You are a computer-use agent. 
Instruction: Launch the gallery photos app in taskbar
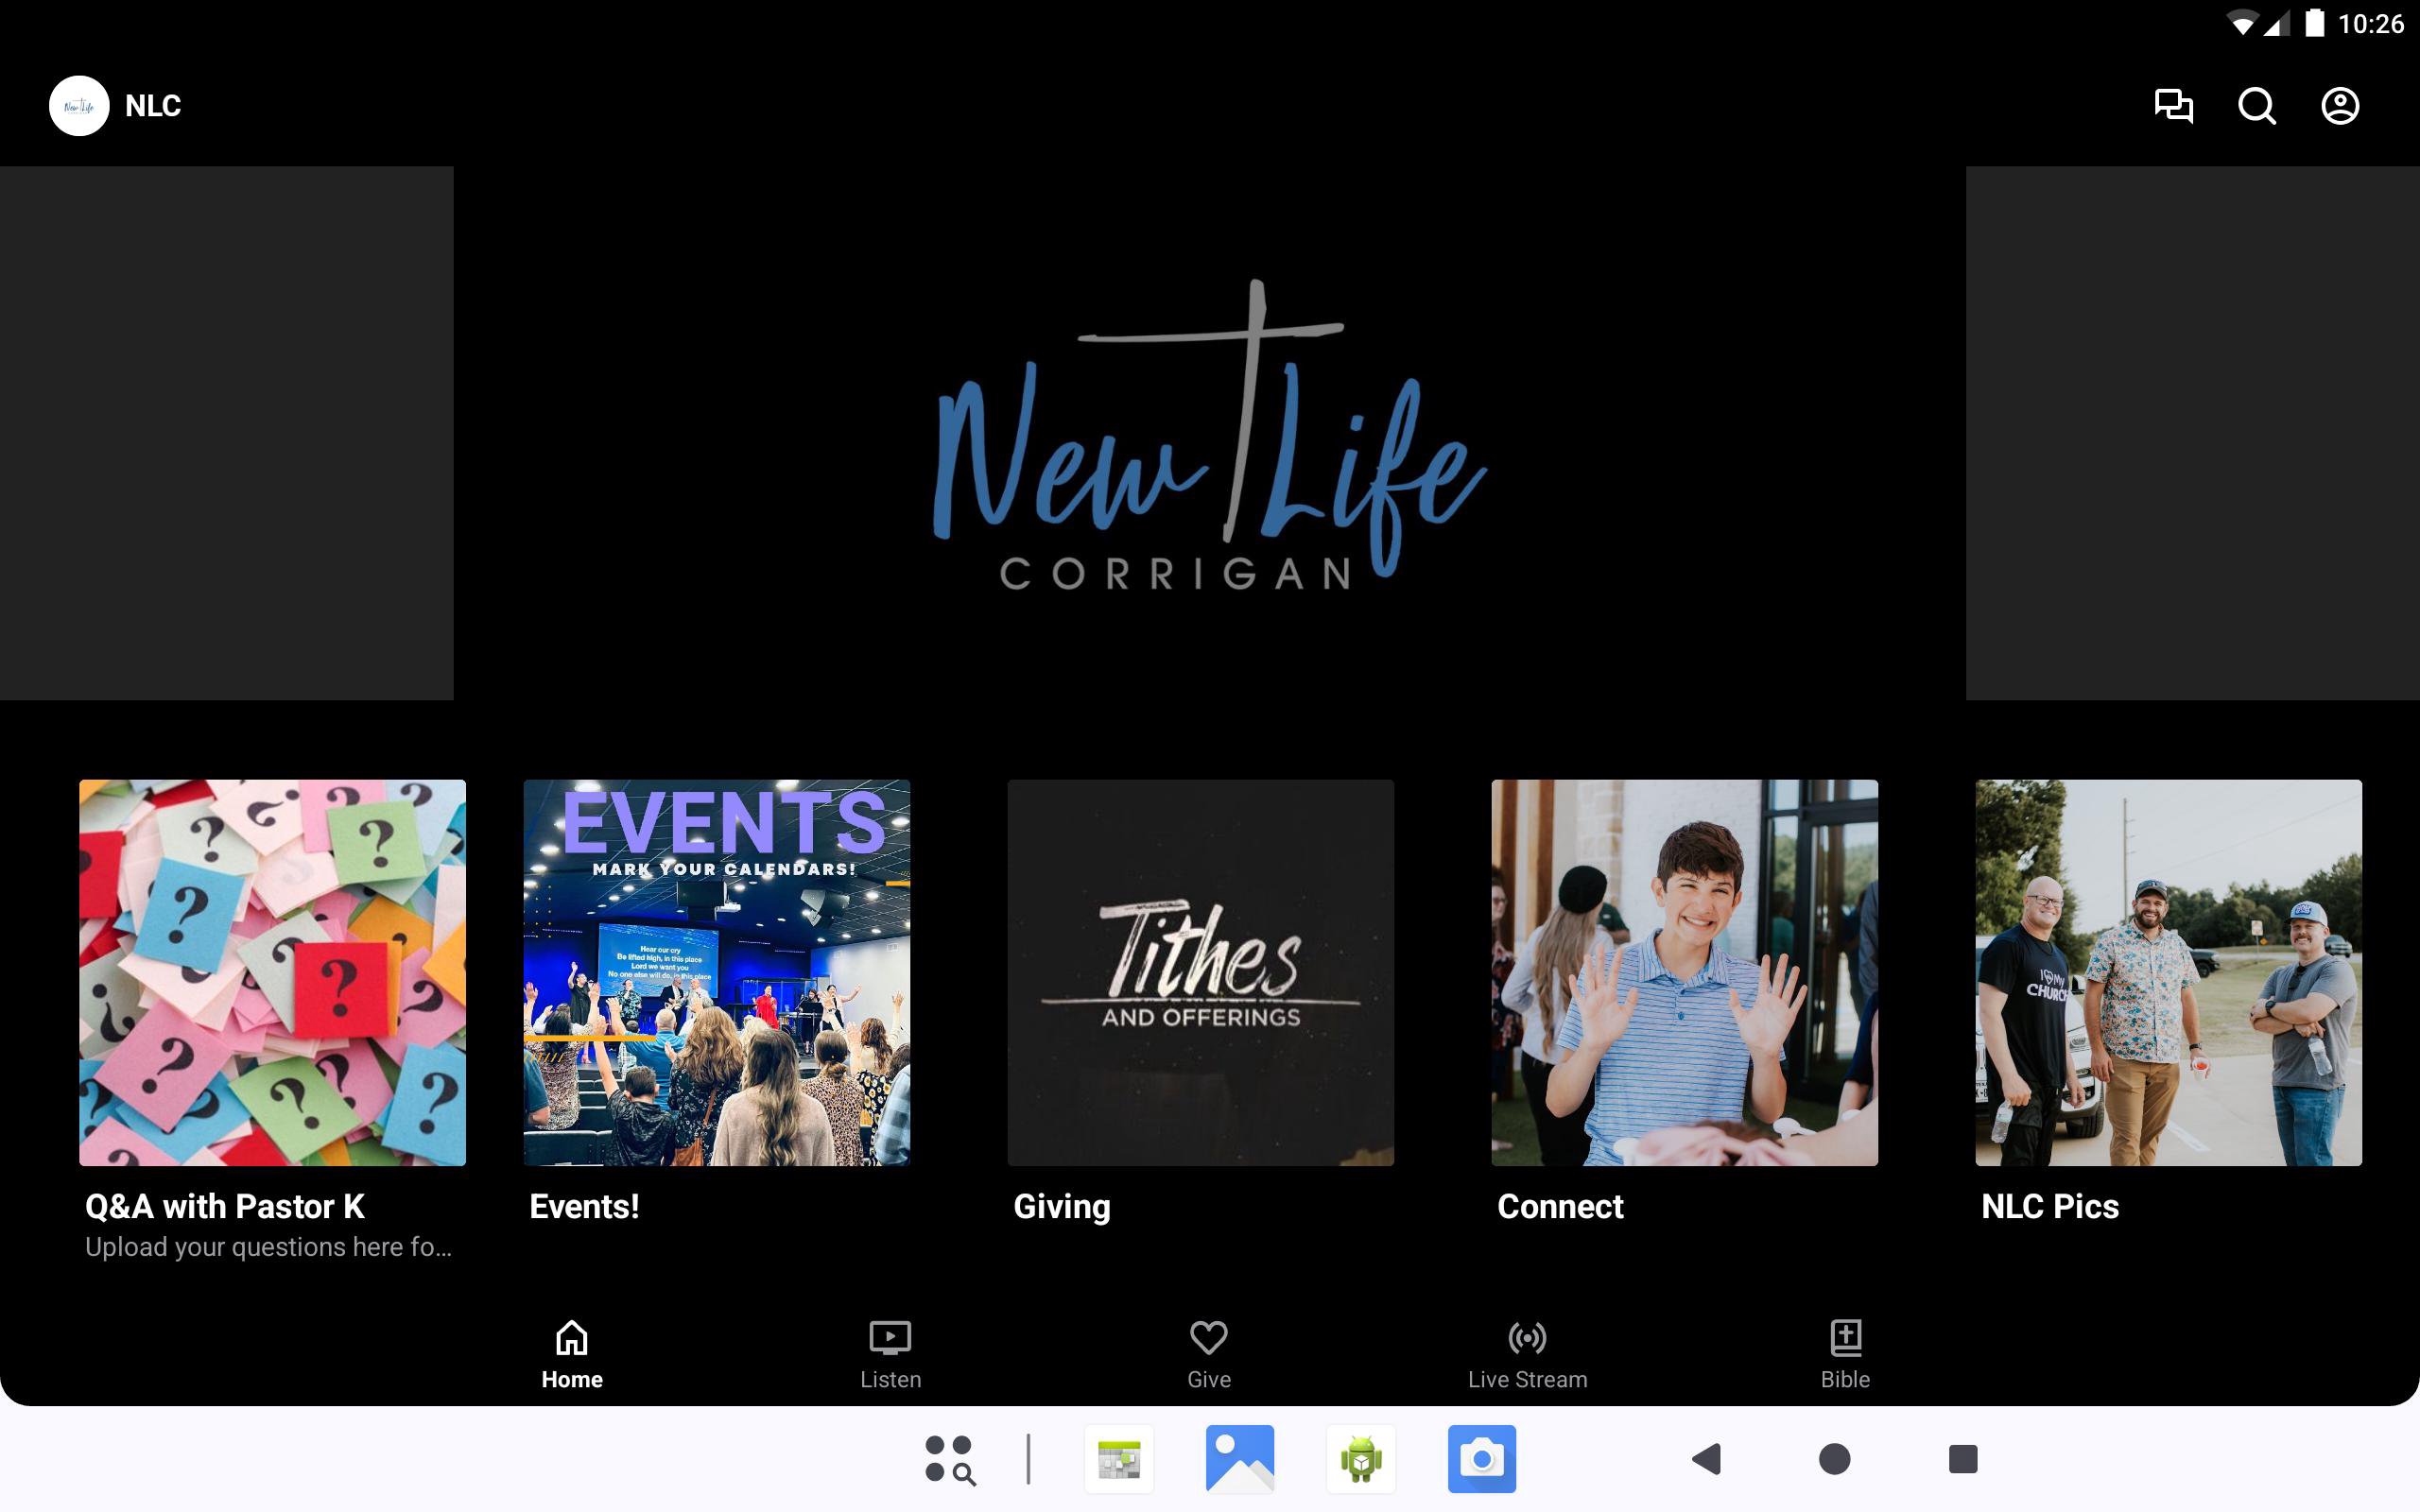click(1240, 1459)
